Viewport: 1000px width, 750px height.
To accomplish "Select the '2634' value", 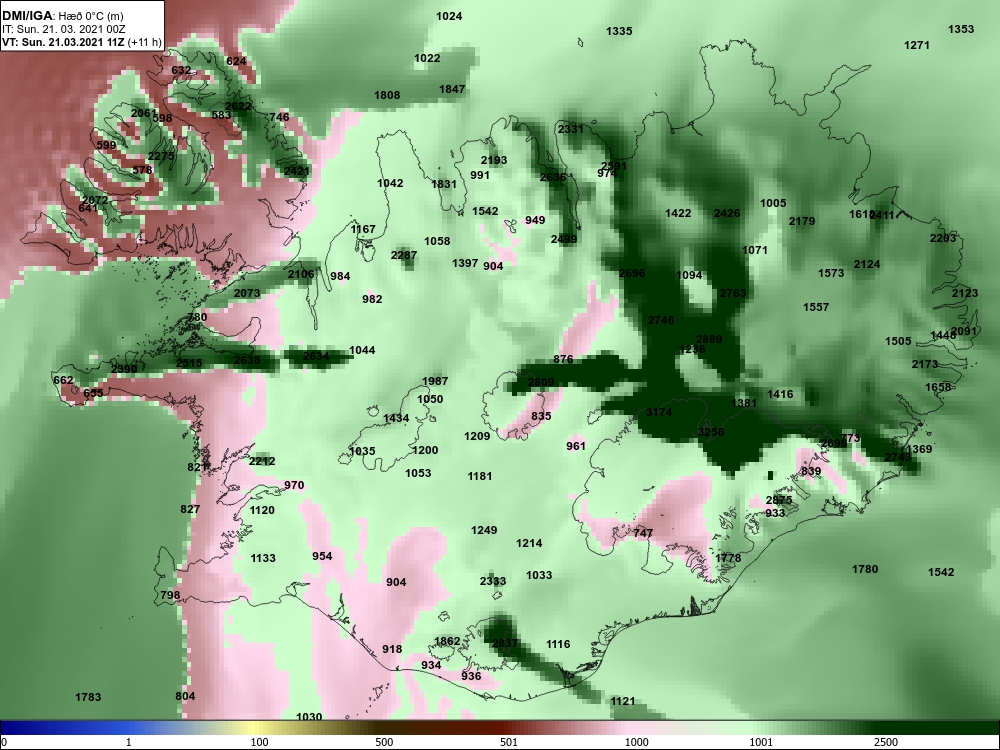I will click(x=316, y=355).
